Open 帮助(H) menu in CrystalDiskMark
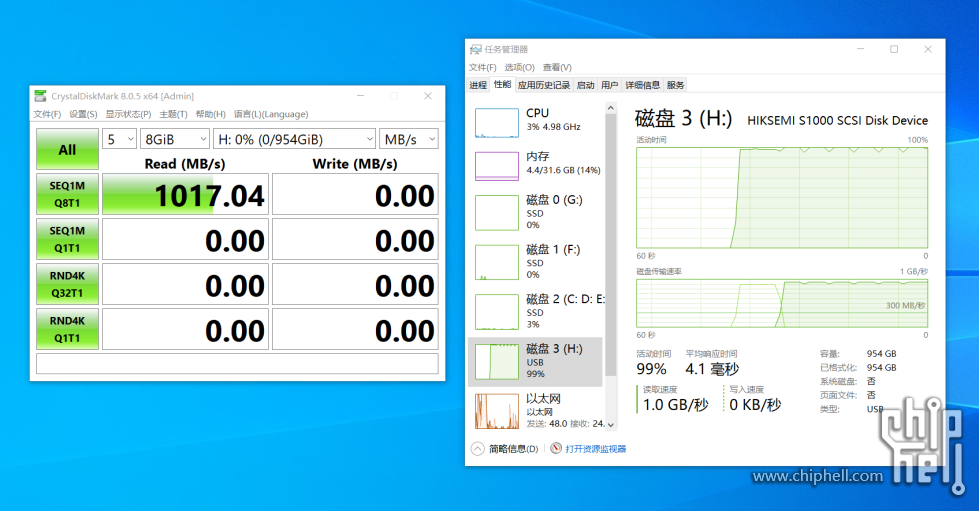The width and height of the screenshot is (979, 511). (x=210, y=114)
